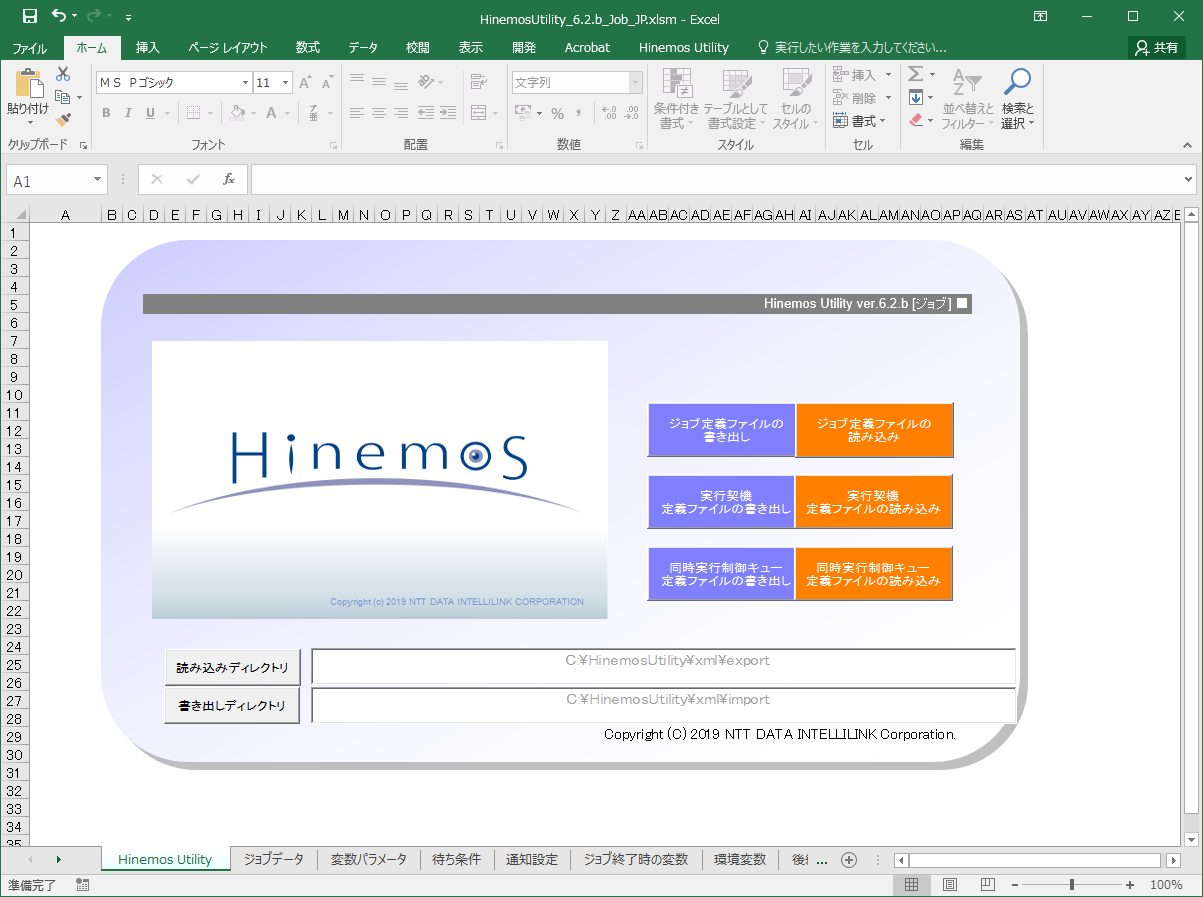This screenshot has width=1203, height=897.
Task: Open the 書式 Format cells dropdown
Action: coord(859,121)
